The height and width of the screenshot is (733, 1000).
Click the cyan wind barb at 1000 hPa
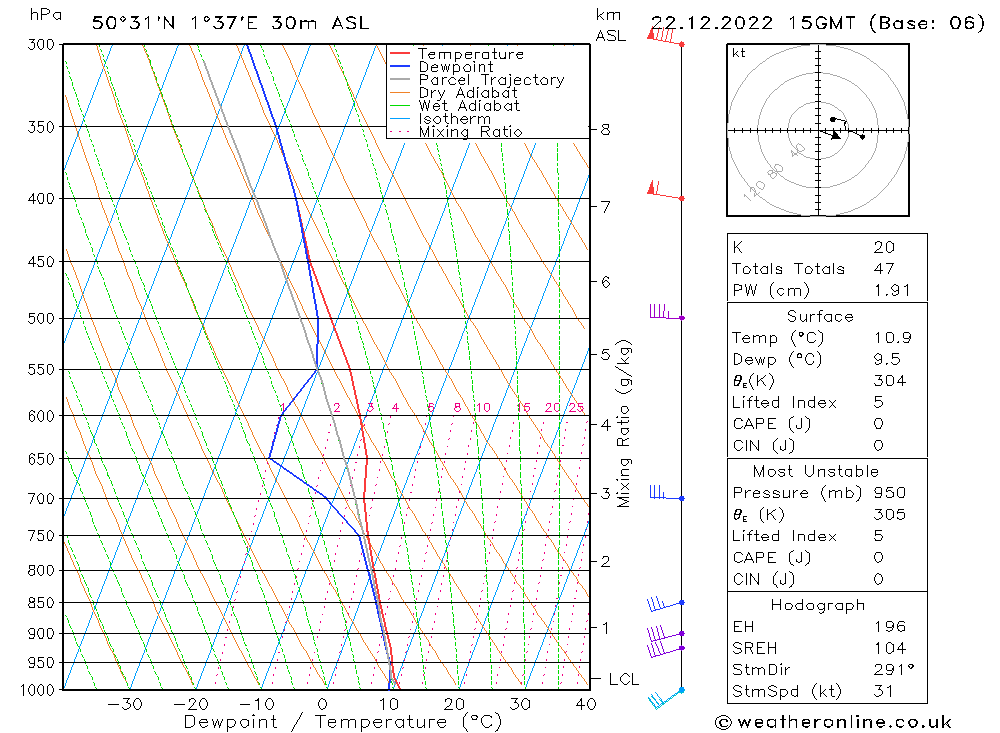665,699
